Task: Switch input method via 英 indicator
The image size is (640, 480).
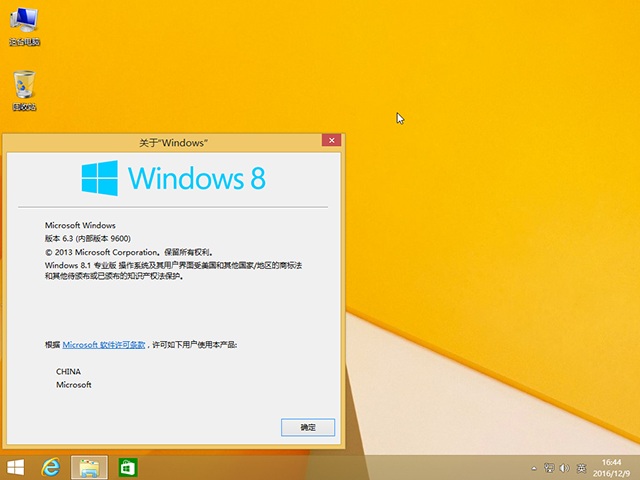Action: (x=581, y=468)
